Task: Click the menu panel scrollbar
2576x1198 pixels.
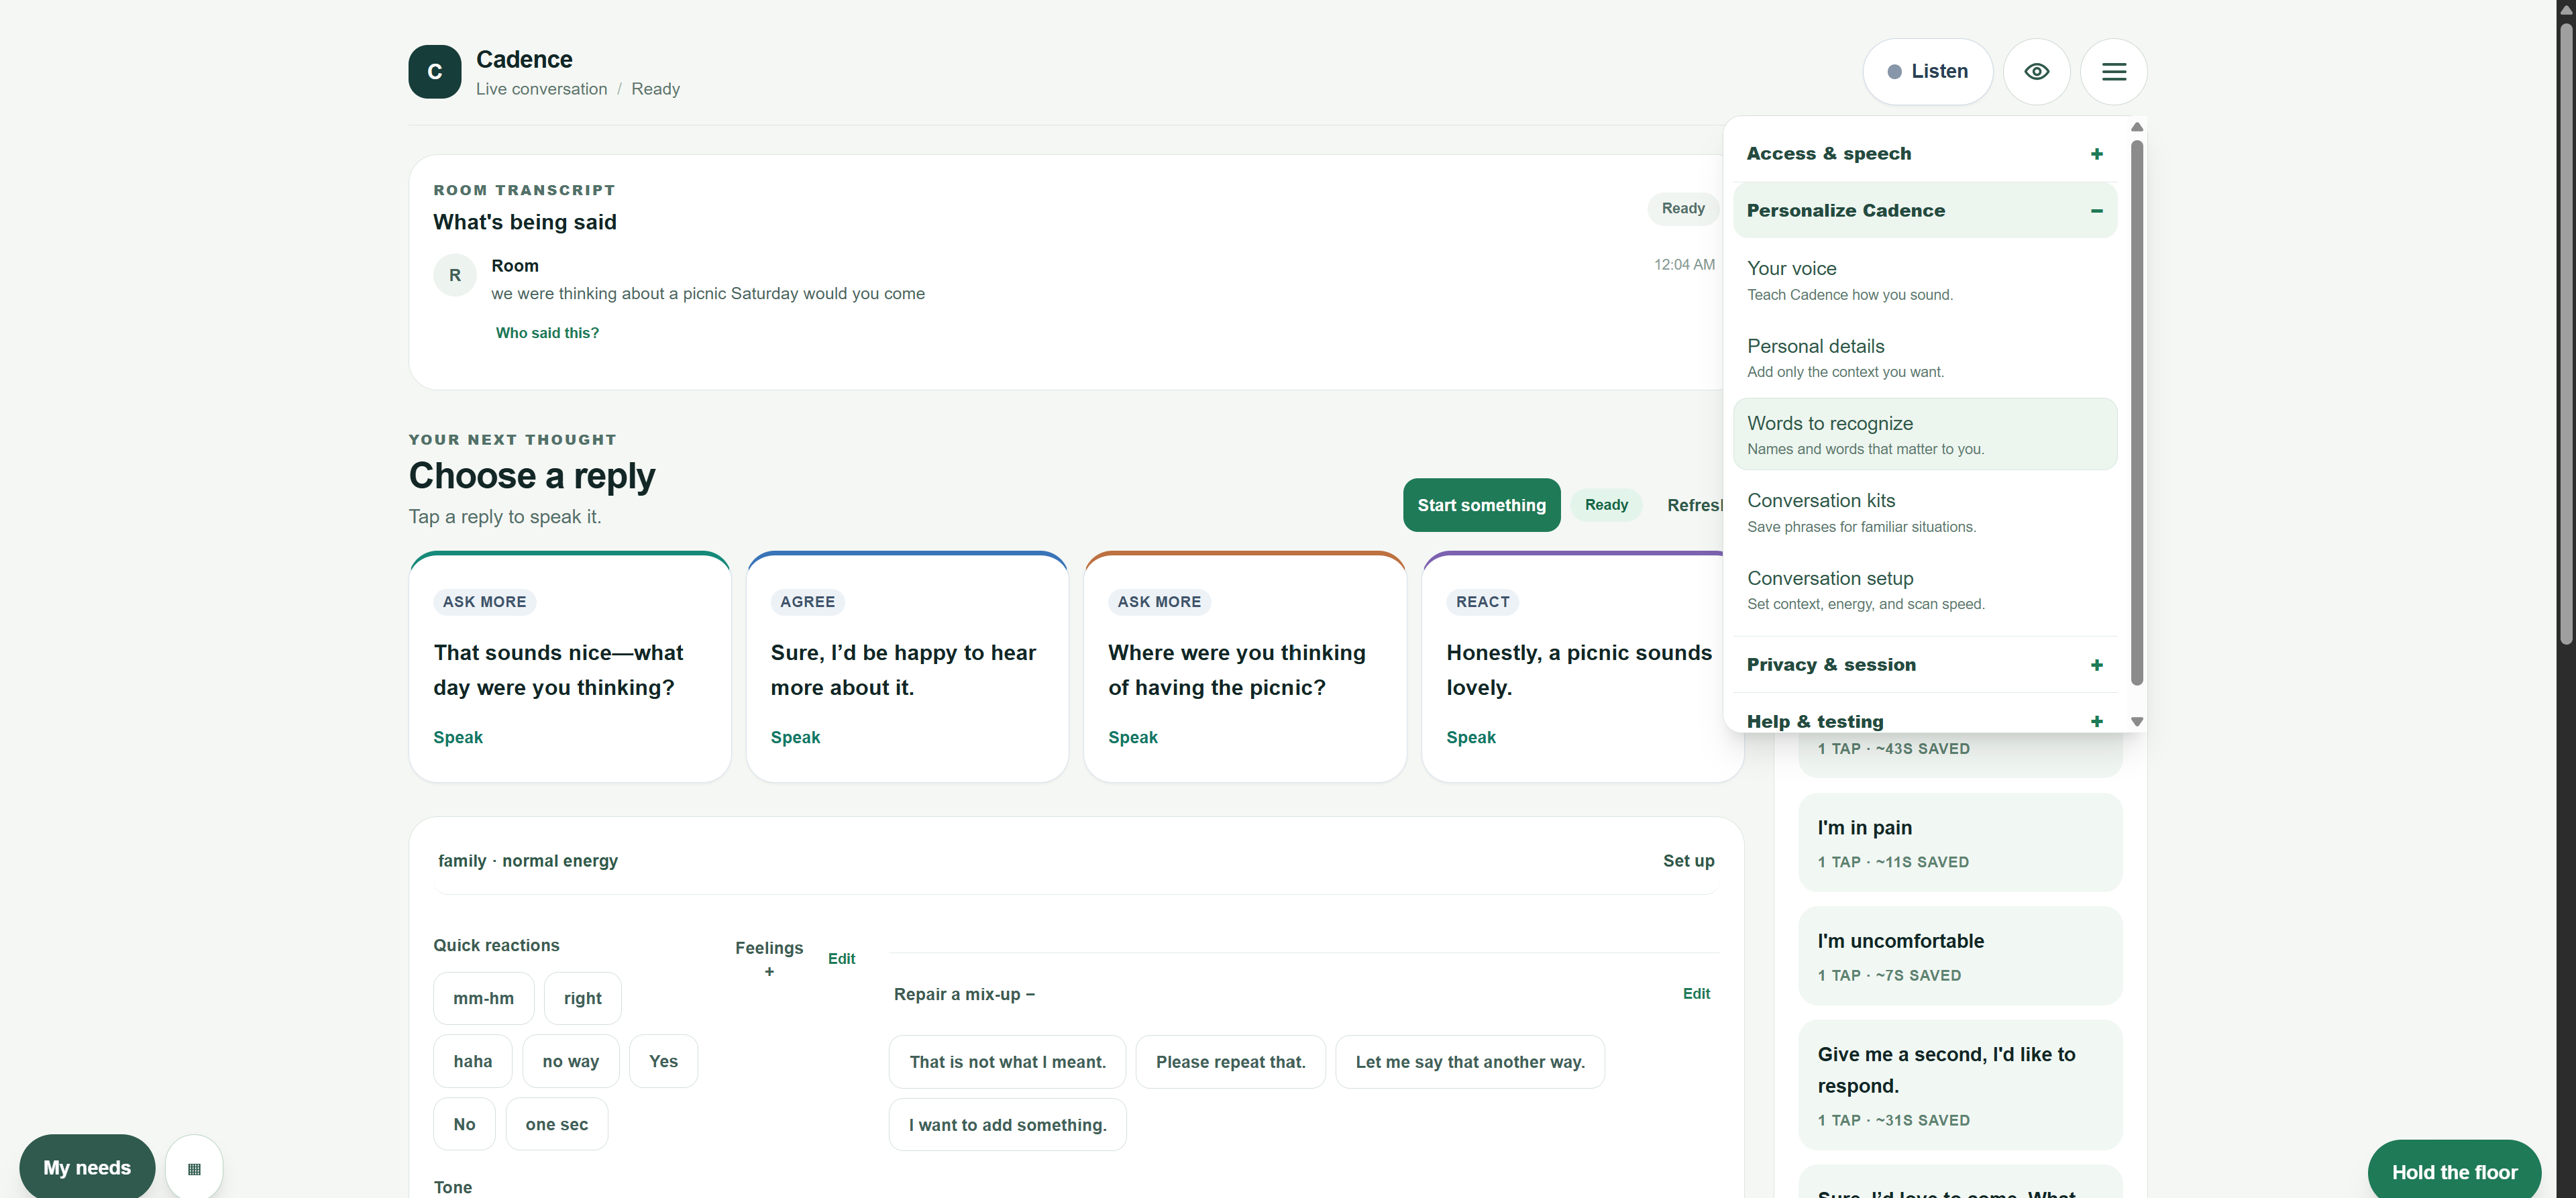Action: coord(2136,413)
